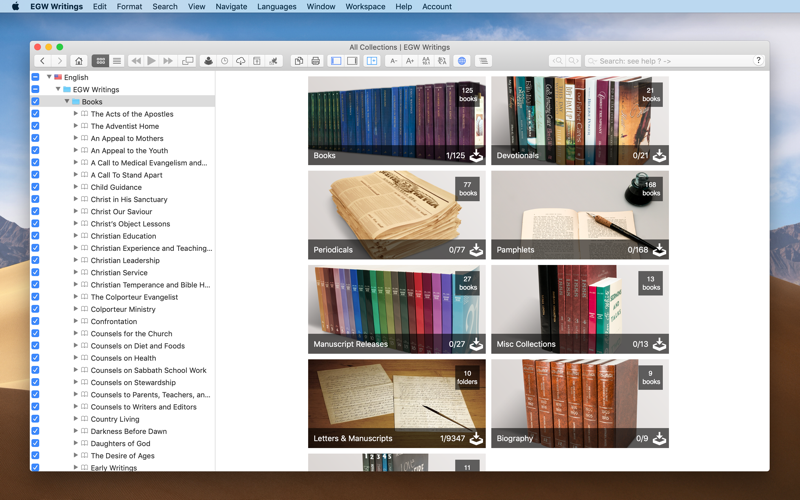Decrease font size with A- button
The width and height of the screenshot is (800, 500).
[393, 61]
